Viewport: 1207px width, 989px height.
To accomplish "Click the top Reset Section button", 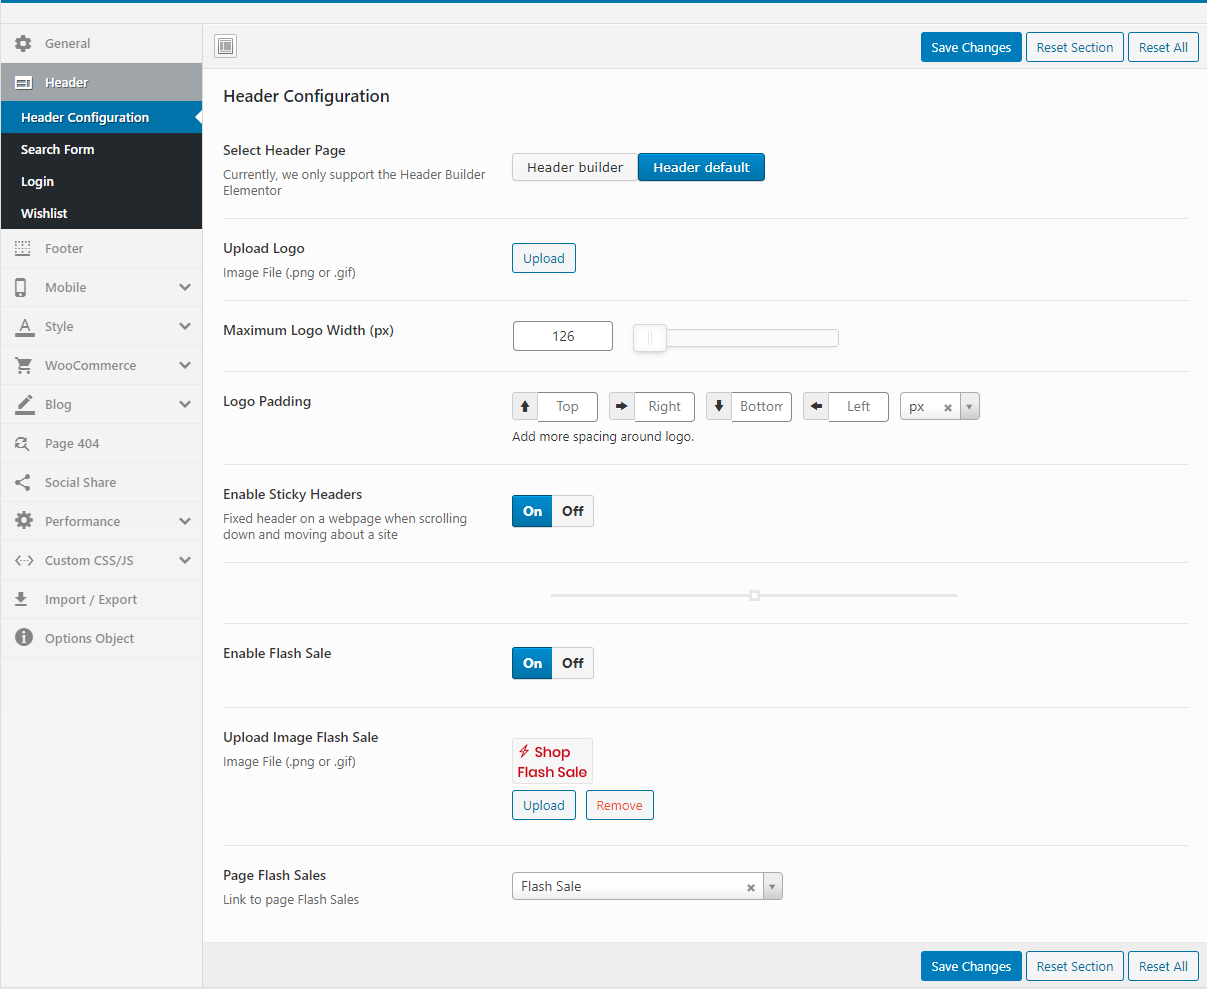I will pos(1075,47).
